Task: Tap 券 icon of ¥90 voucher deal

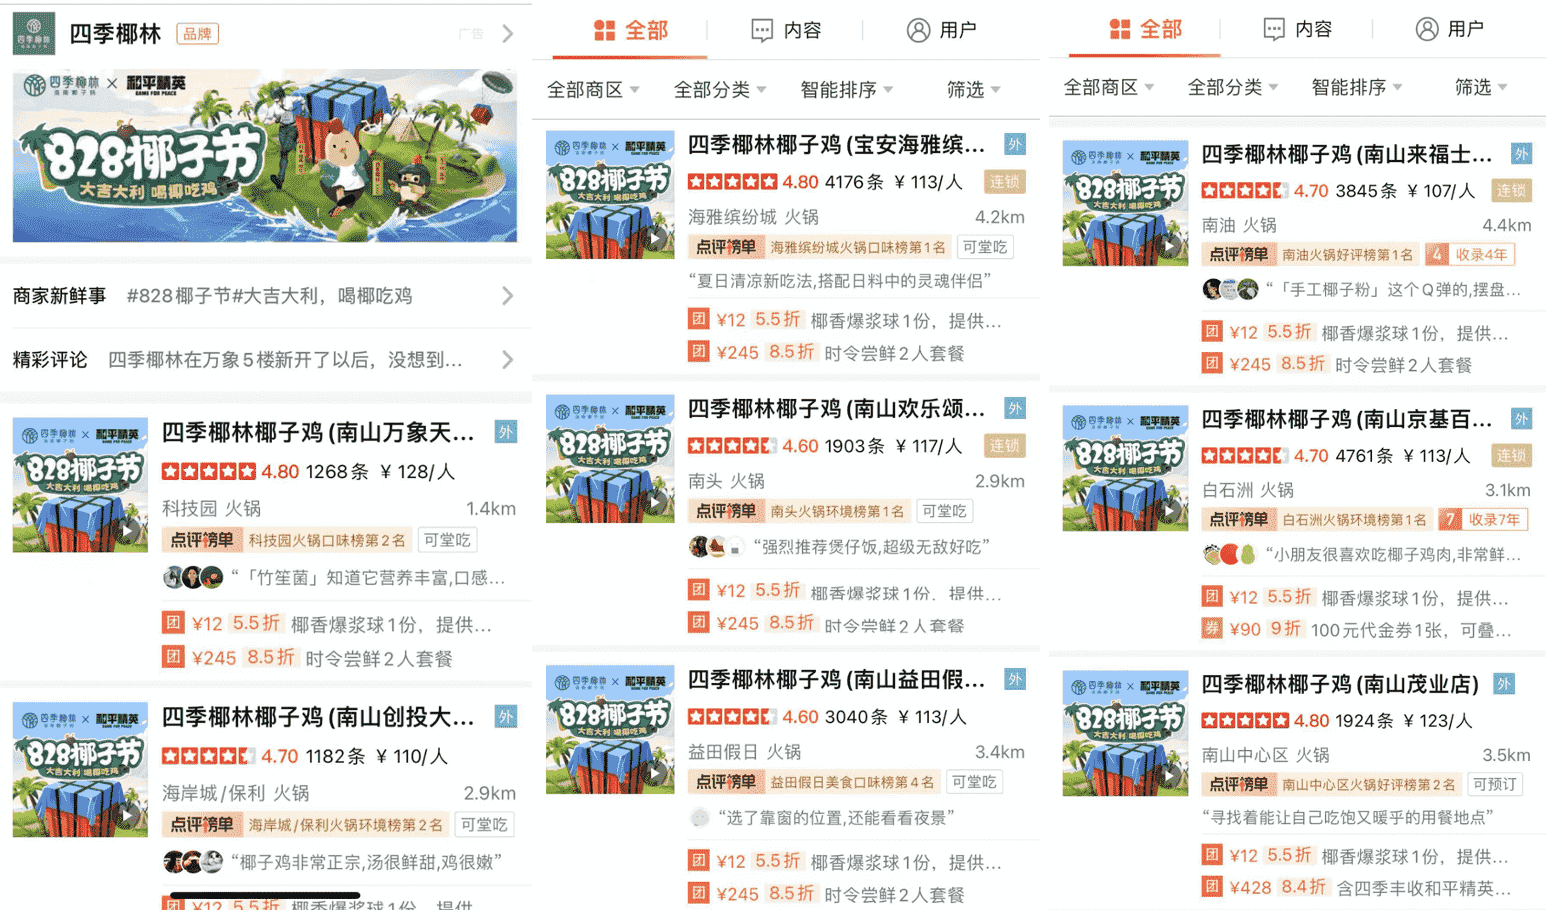Action: tap(1212, 629)
